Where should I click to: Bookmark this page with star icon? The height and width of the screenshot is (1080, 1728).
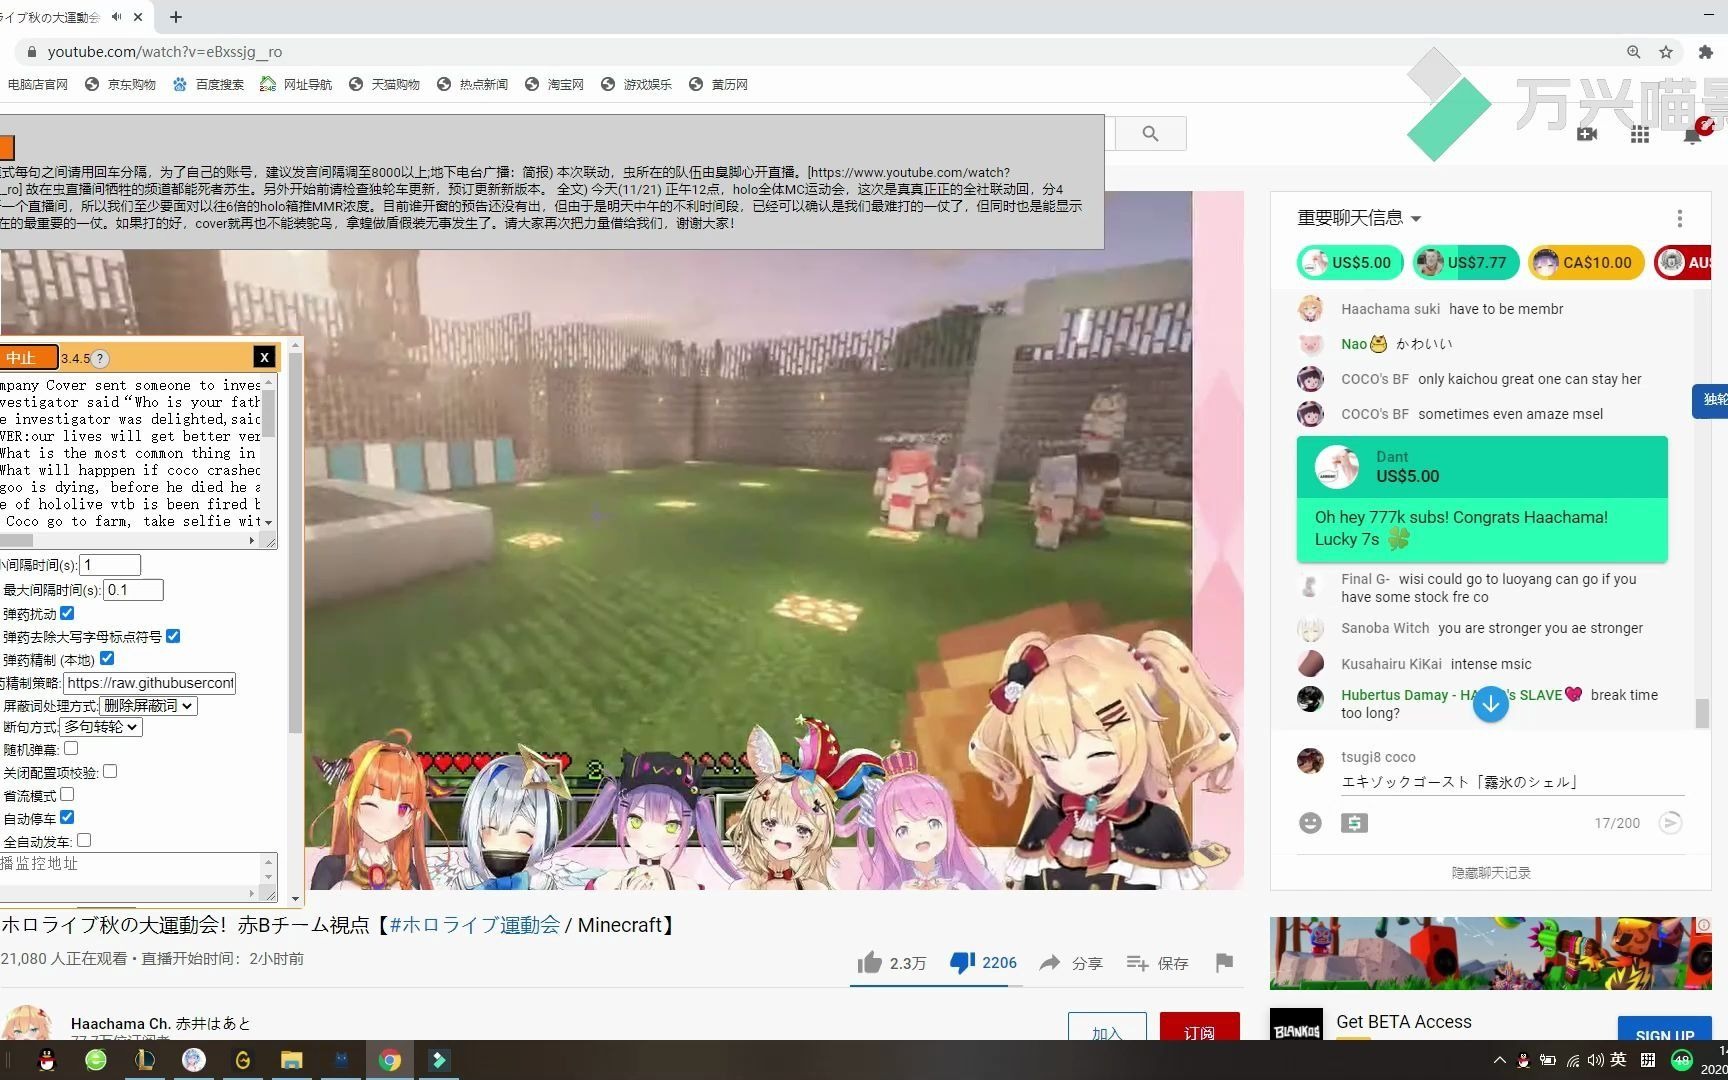tap(1666, 52)
